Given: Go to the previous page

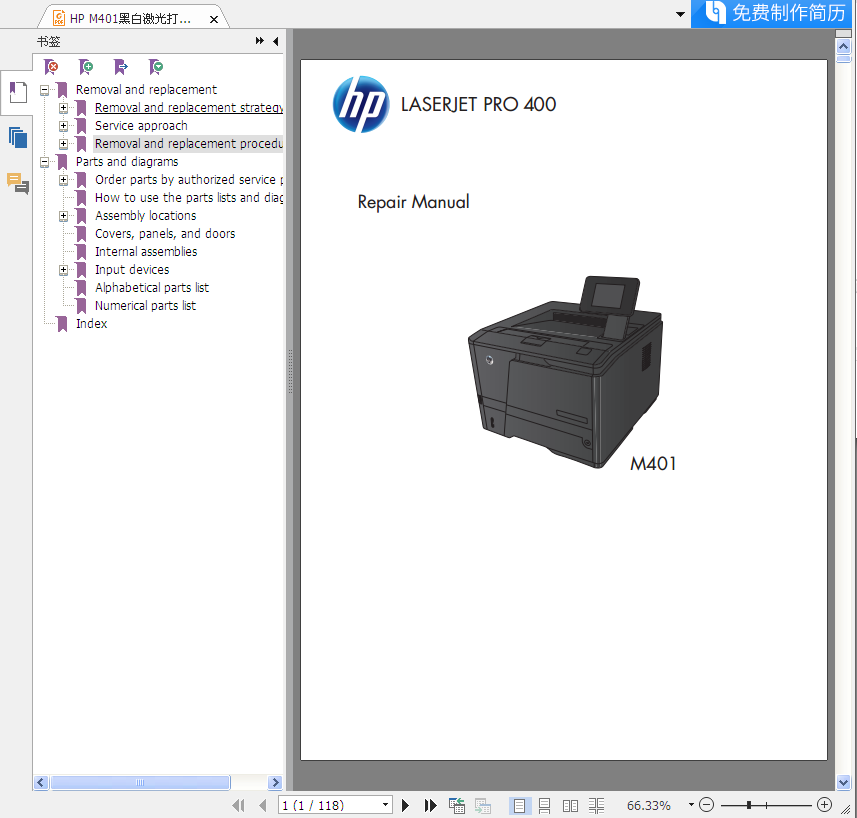Looking at the screenshot, I should tap(263, 805).
